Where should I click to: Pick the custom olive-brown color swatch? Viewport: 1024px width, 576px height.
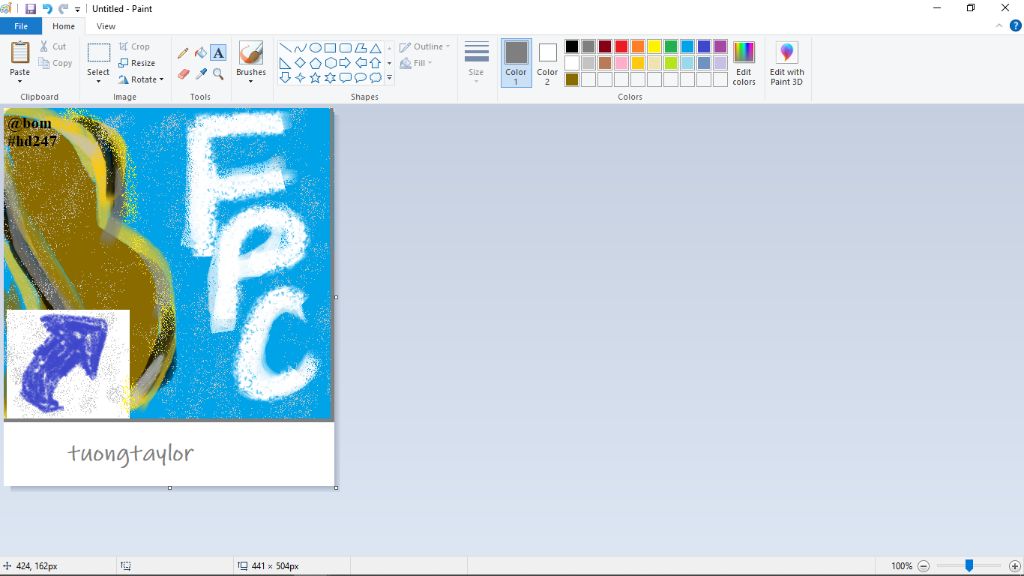[x=571, y=80]
